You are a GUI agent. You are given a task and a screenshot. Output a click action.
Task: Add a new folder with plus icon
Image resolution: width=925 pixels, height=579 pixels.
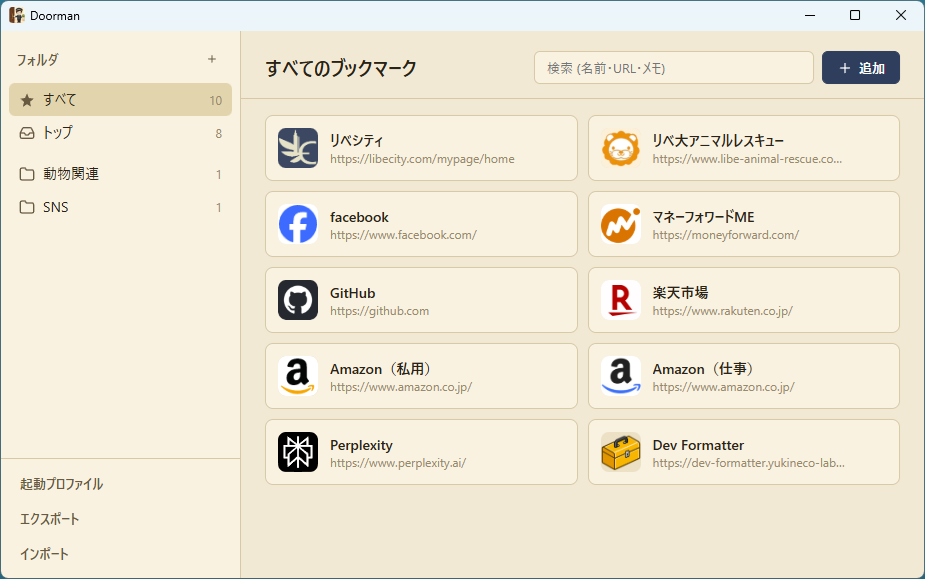[211, 59]
